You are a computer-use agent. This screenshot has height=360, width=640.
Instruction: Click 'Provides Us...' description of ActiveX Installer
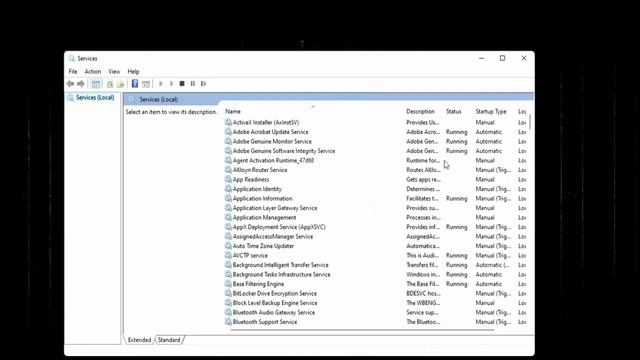422,122
